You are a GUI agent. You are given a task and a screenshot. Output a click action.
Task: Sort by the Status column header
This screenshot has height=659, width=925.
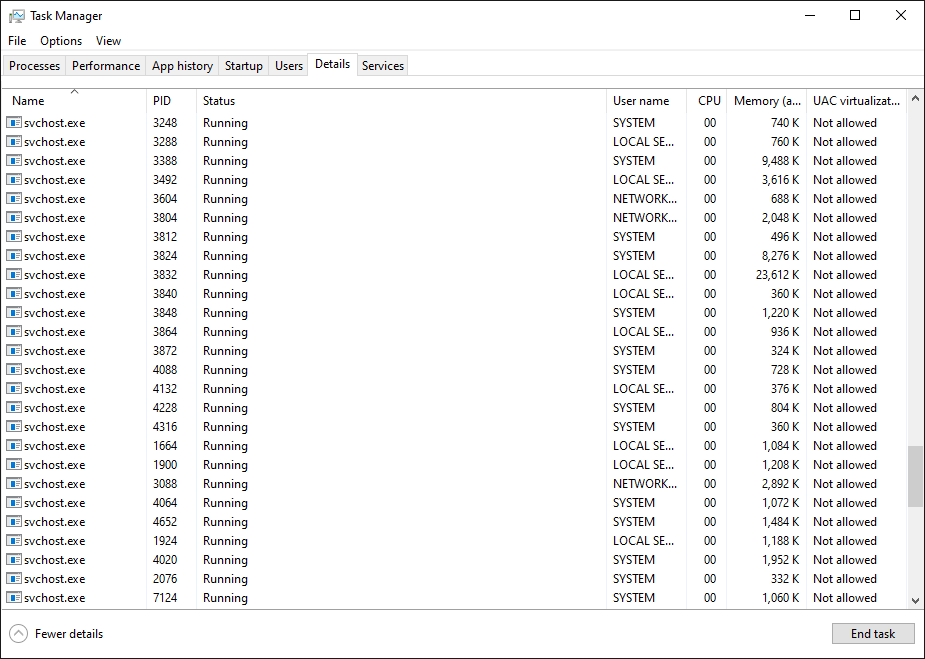click(x=401, y=101)
